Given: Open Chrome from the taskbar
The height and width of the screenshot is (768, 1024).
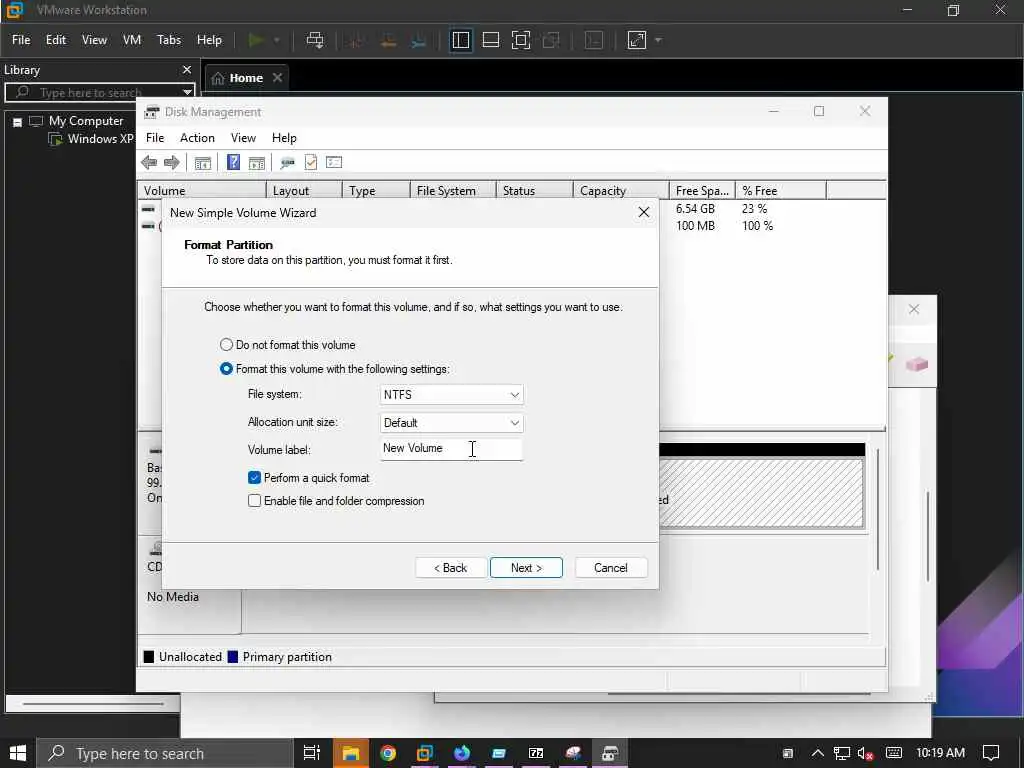Looking at the screenshot, I should click(388, 753).
